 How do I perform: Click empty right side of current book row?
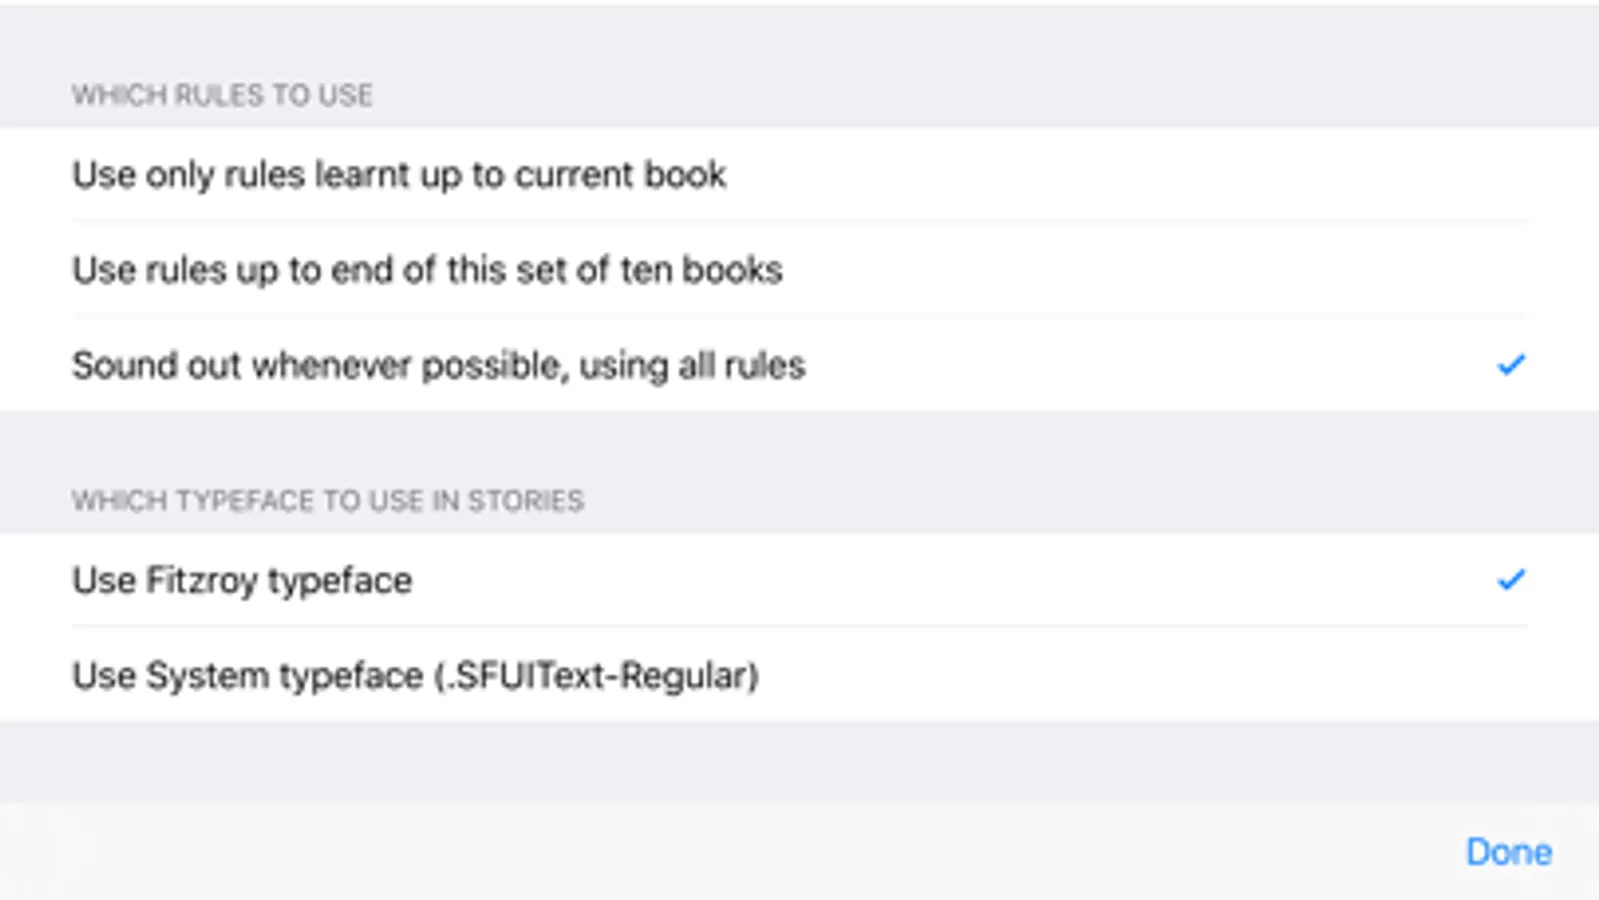(x=1200, y=175)
